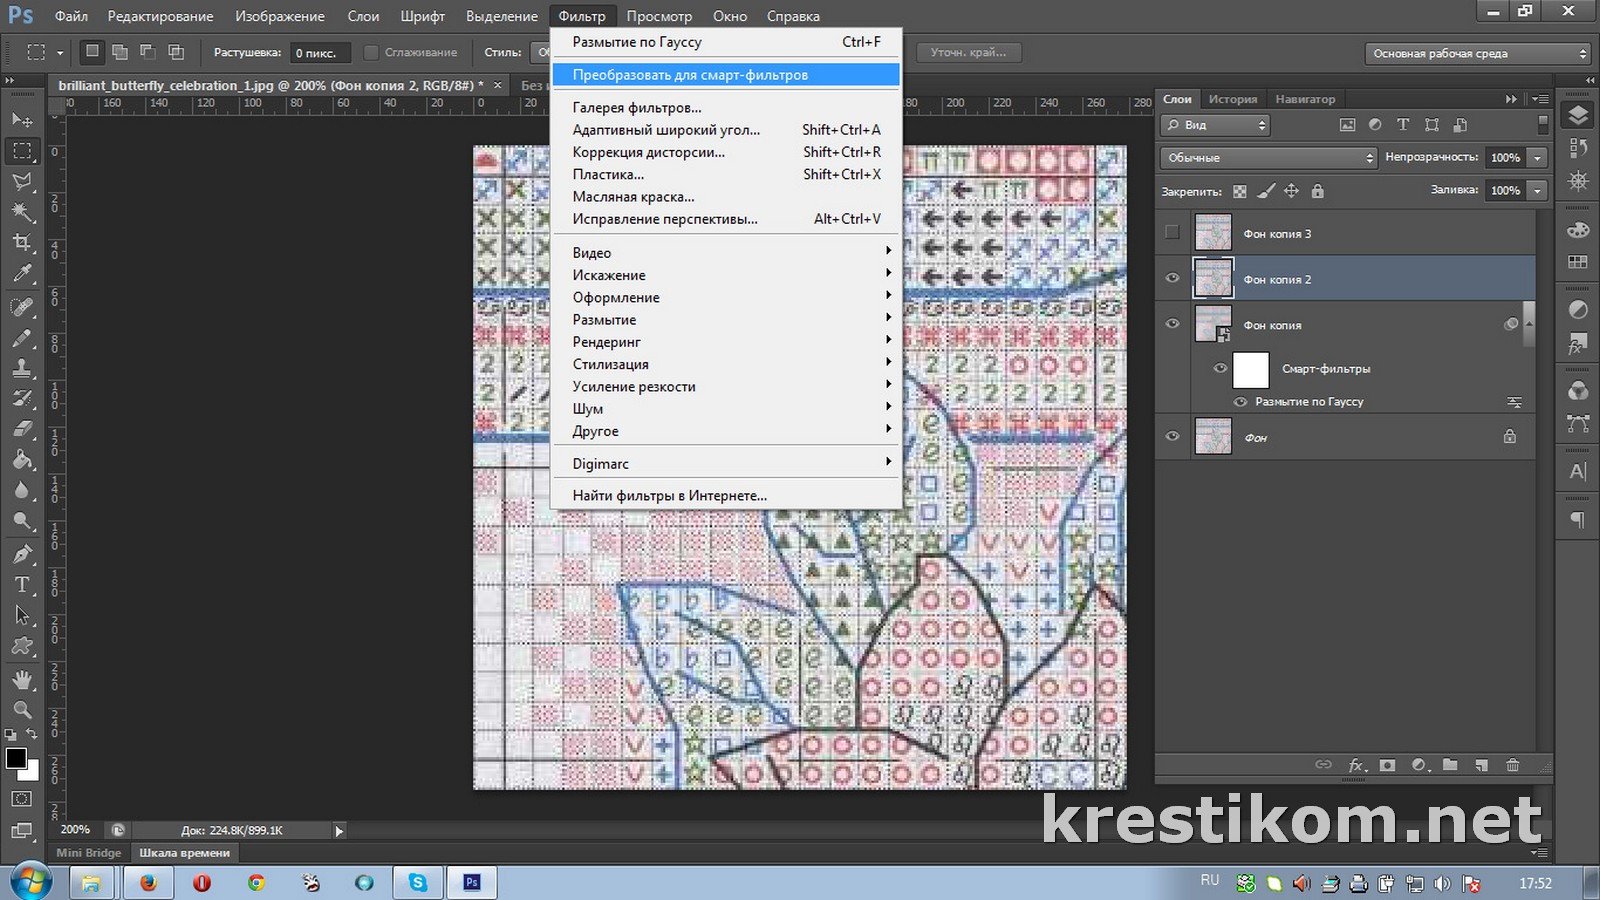Click the delete layer trash icon
The image size is (1600, 900).
(1512, 765)
